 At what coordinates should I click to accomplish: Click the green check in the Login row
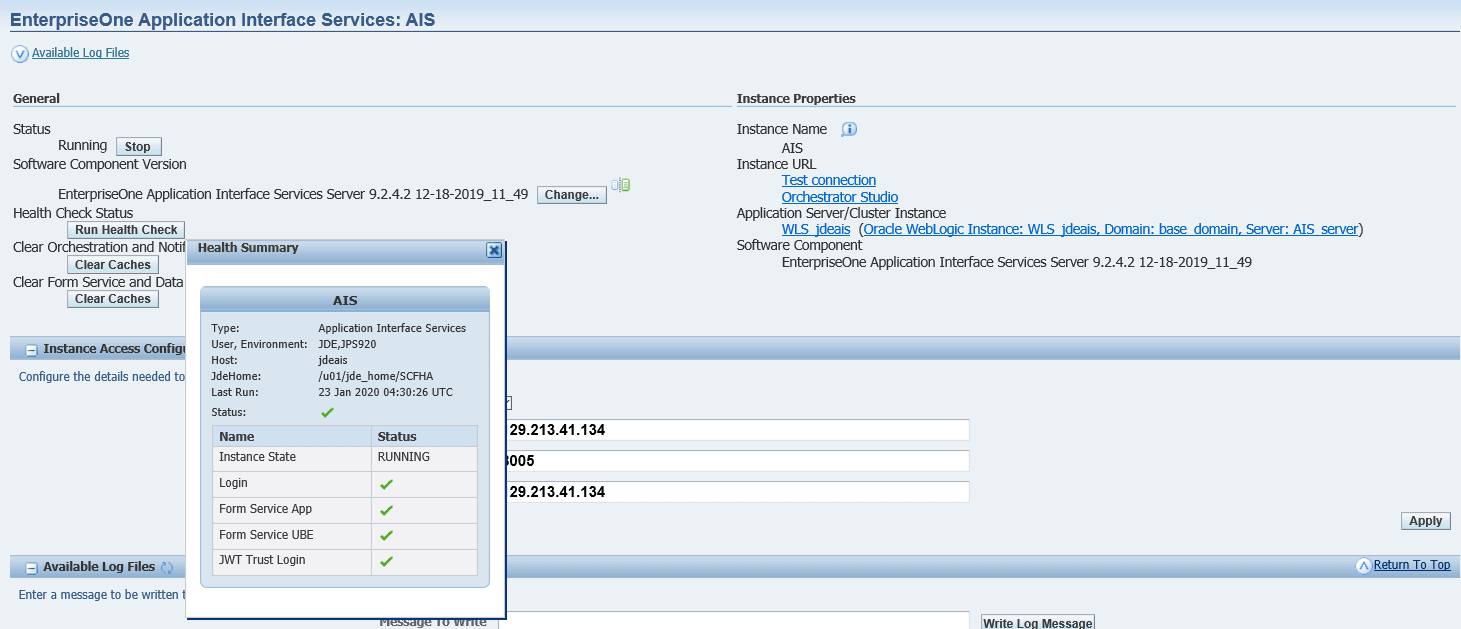pos(386,484)
